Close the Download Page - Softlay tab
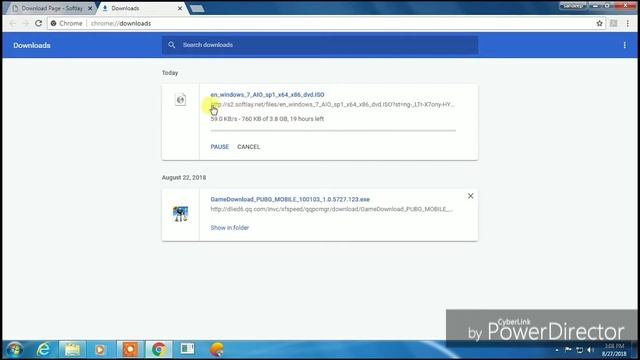640x360 pixels. [90, 8]
